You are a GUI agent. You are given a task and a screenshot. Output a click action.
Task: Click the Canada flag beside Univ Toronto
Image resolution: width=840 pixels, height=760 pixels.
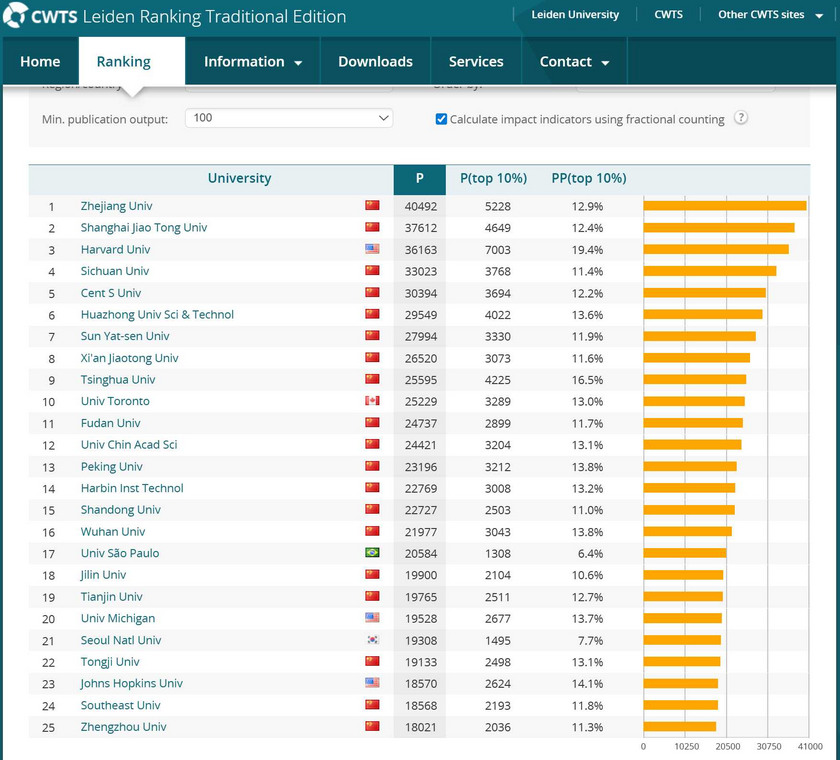point(372,401)
